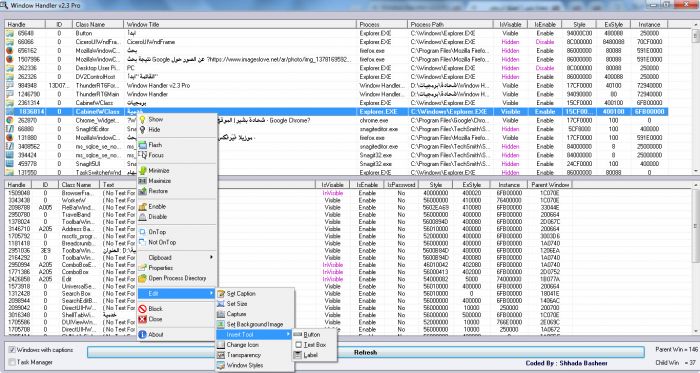
Task: Click the Restore icon in context menu
Action: point(142,191)
